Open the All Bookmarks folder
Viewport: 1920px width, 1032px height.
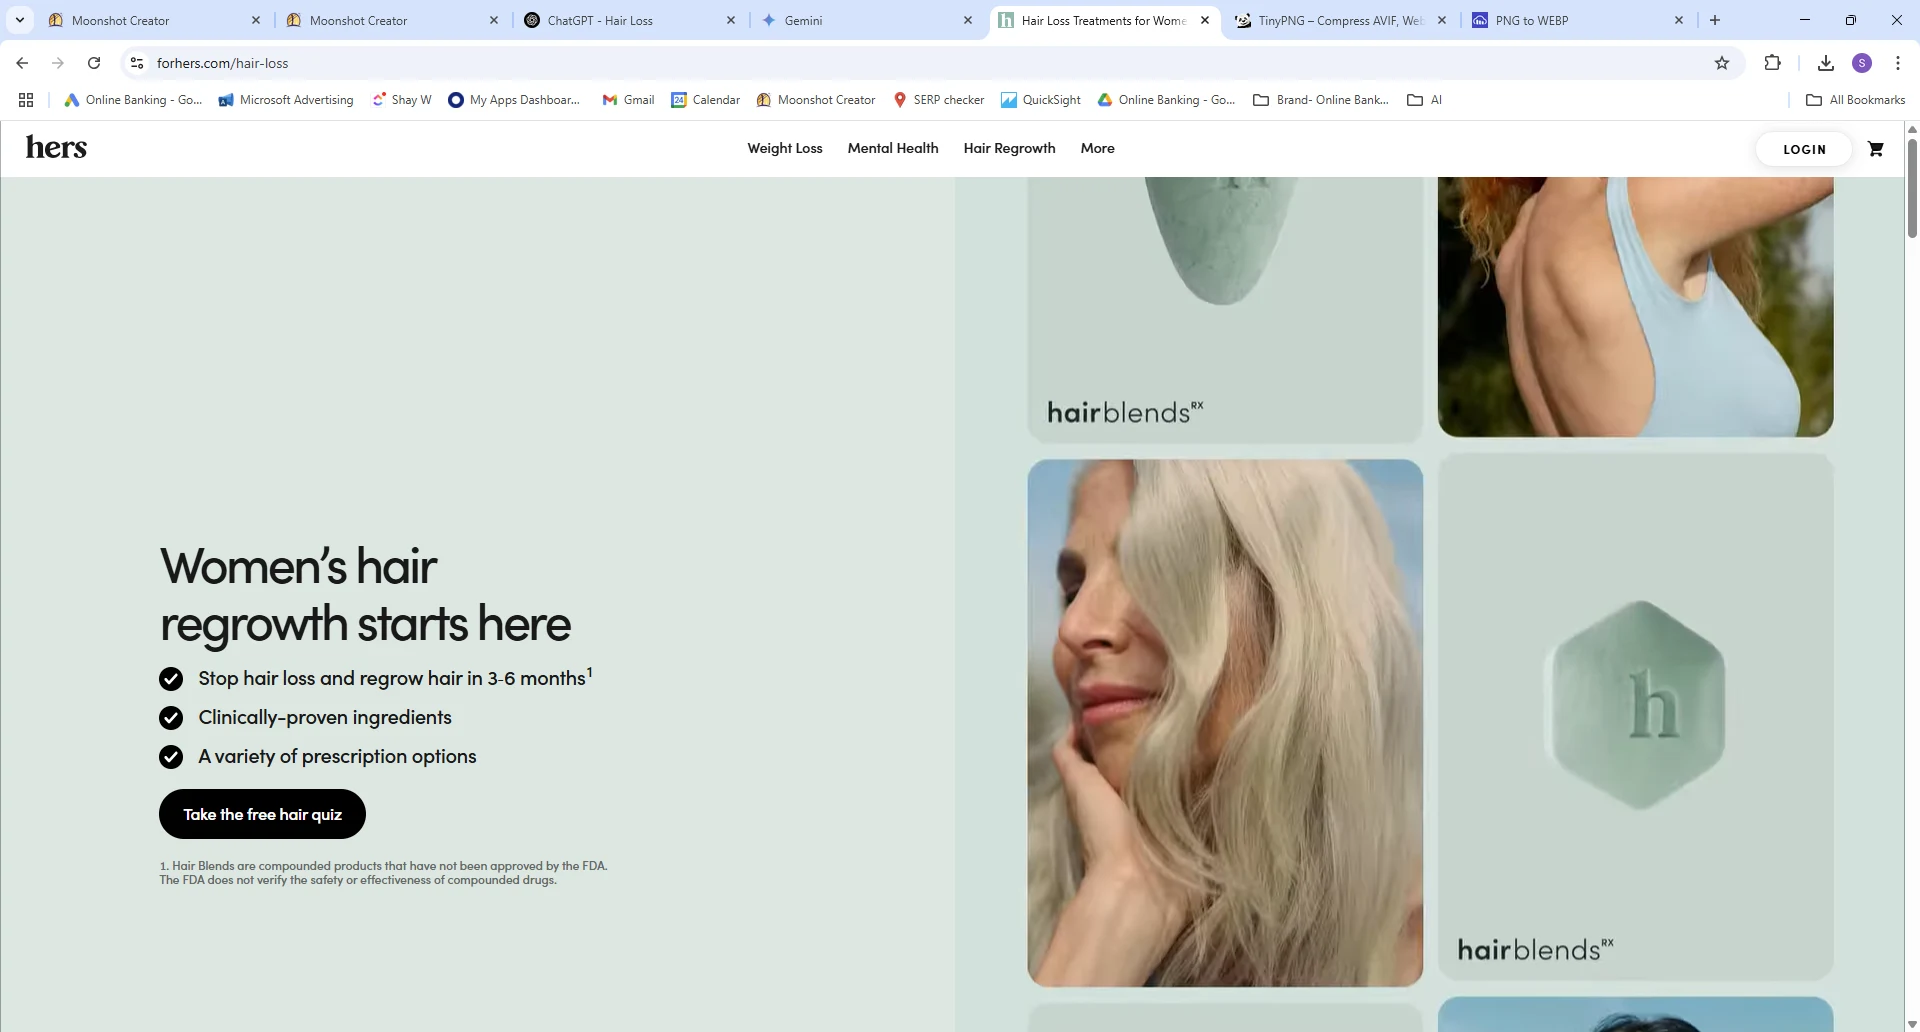tap(1855, 100)
